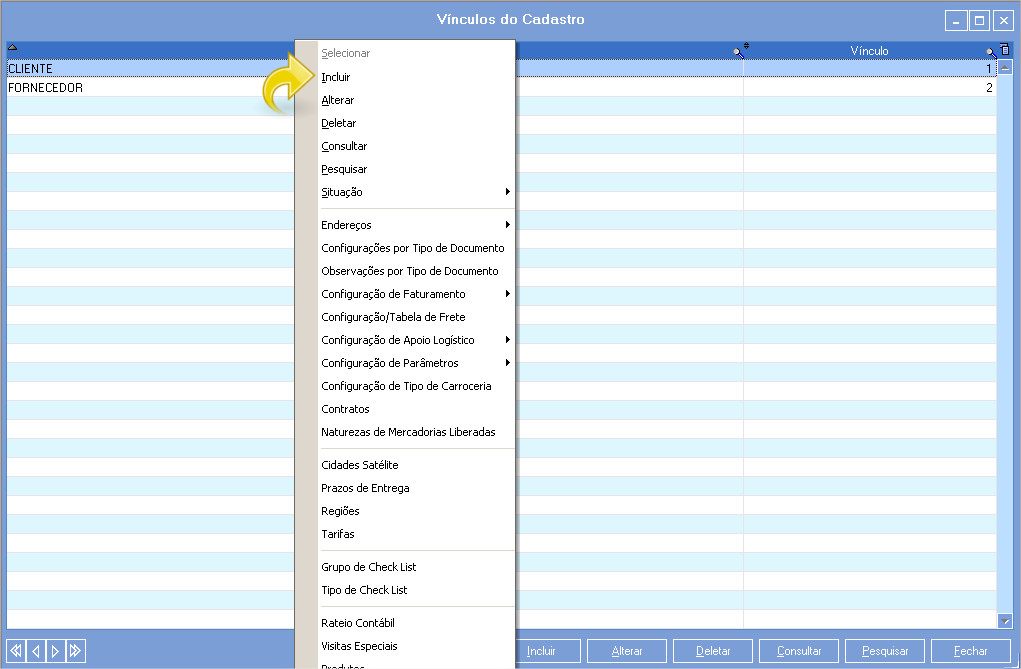Click the Alterar button in the bottom bar
This screenshot has width=1021, height=669.
tap(627, 651)
